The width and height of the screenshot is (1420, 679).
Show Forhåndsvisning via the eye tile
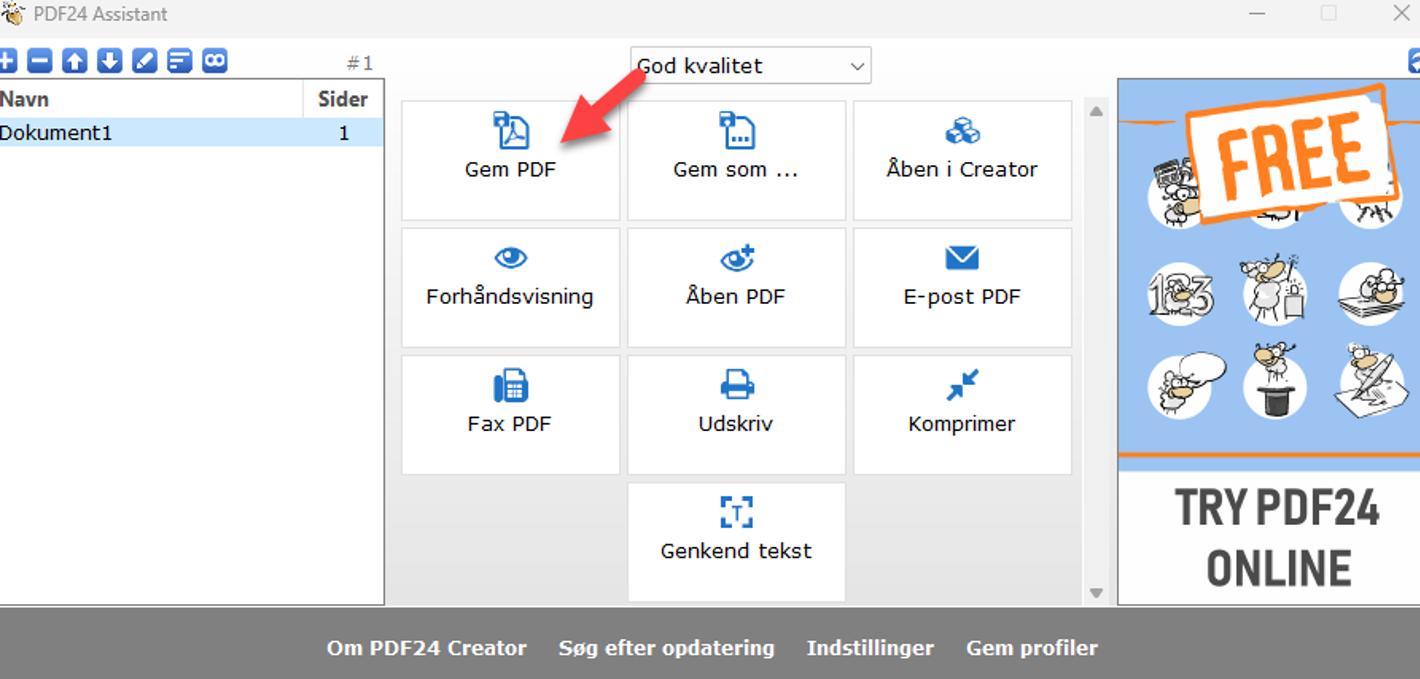tap(511, 288)
